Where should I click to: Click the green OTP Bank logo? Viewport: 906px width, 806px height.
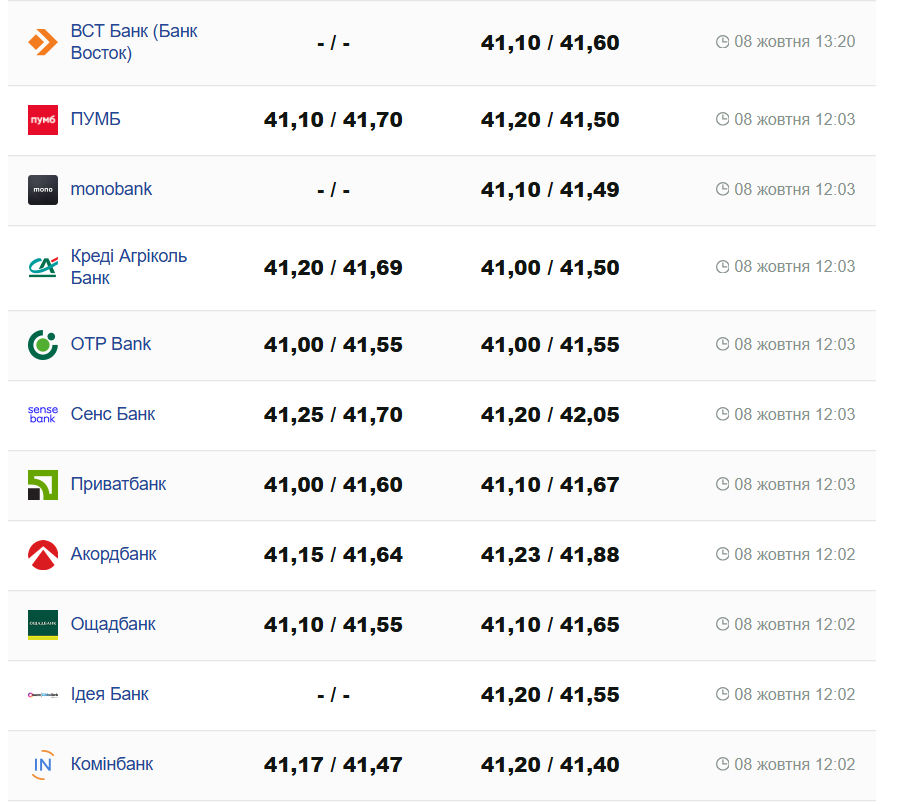[x=43, y=345]
